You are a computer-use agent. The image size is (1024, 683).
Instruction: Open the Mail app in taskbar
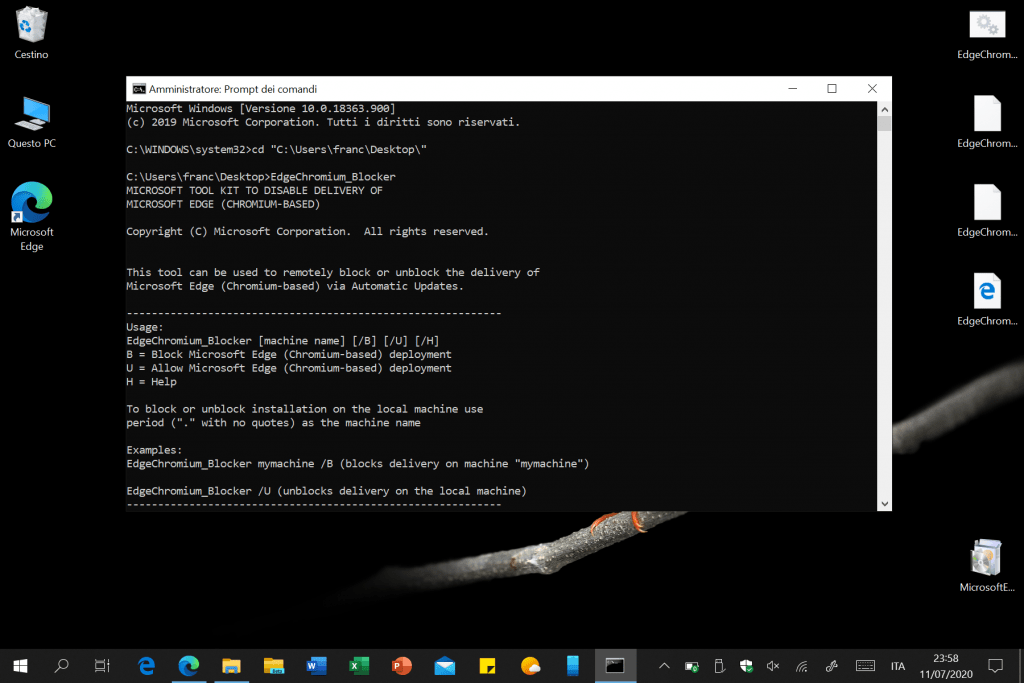[445, 665]
